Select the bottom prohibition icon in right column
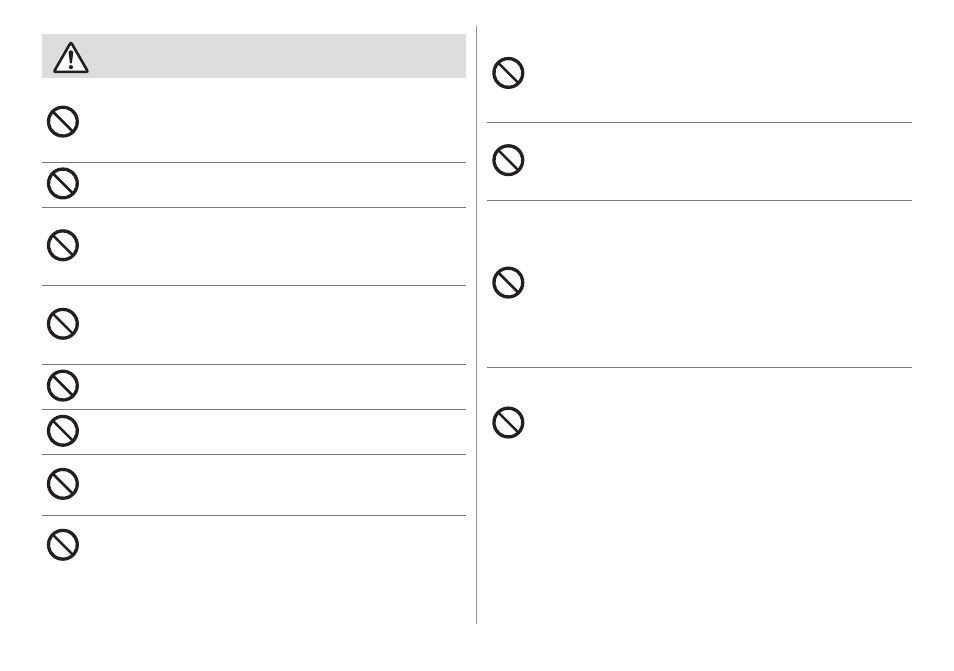Screen dimensions: 954x671 tap(508, 422)
